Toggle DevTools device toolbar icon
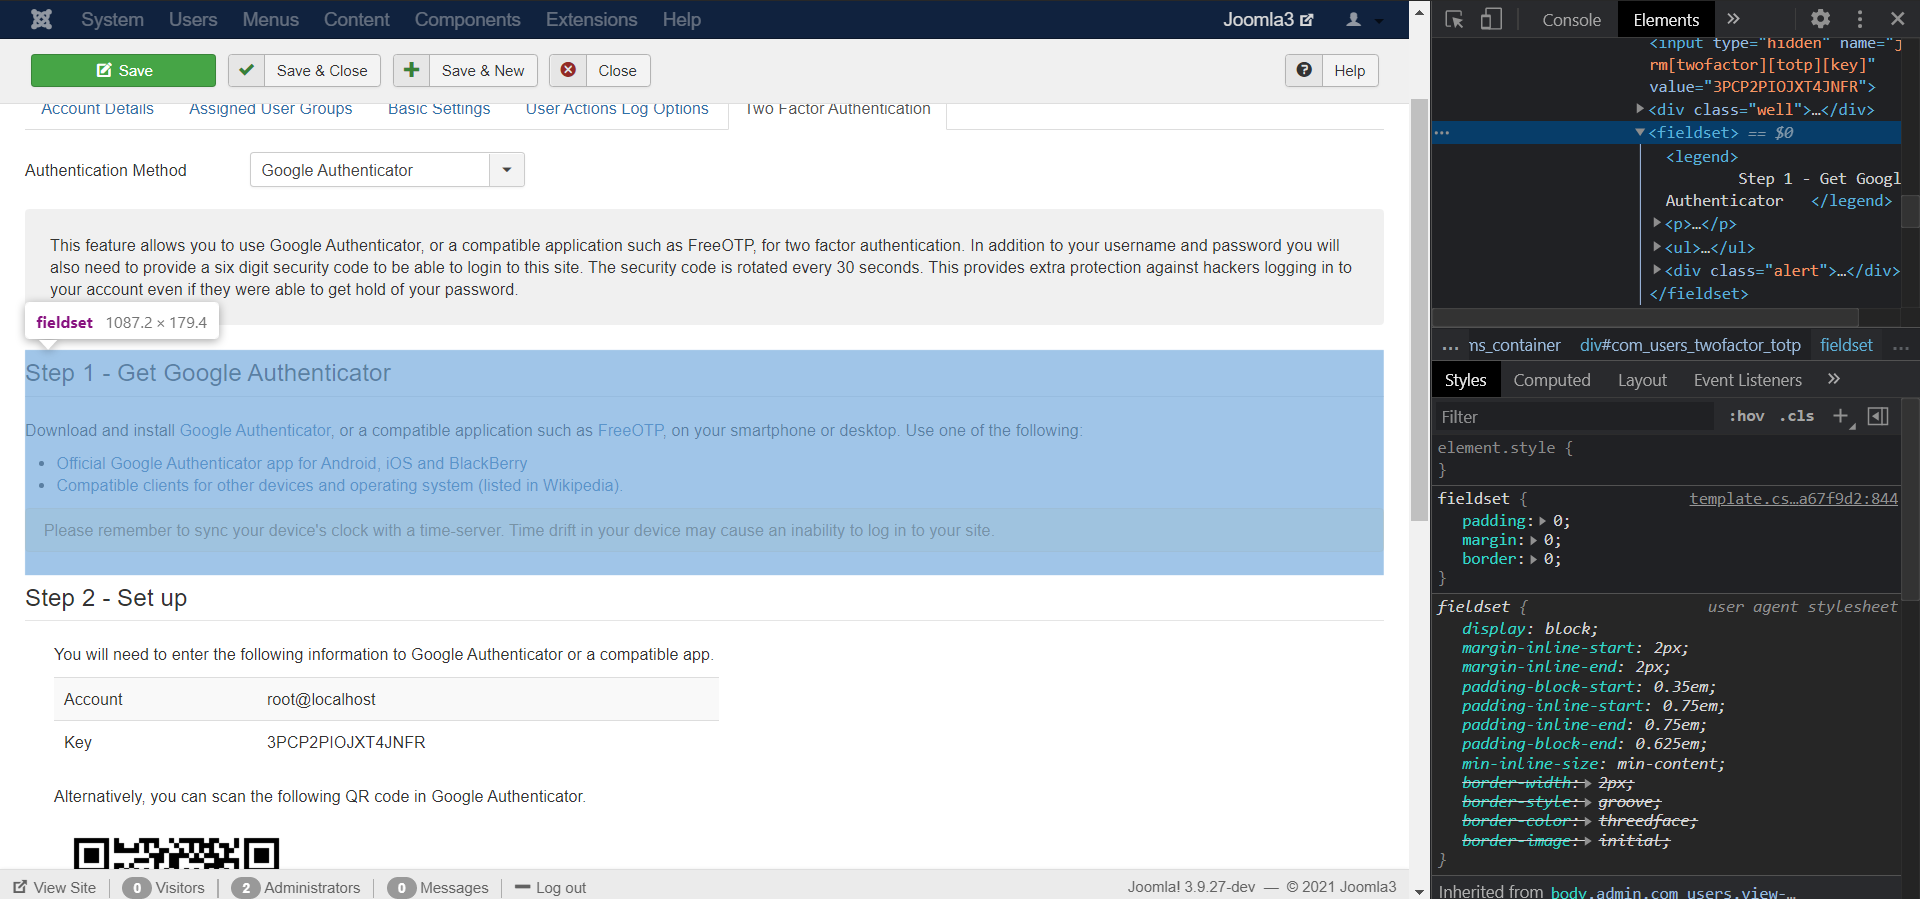Image resolution: width=1920 pixels, height=899 pixels. 1491,19
